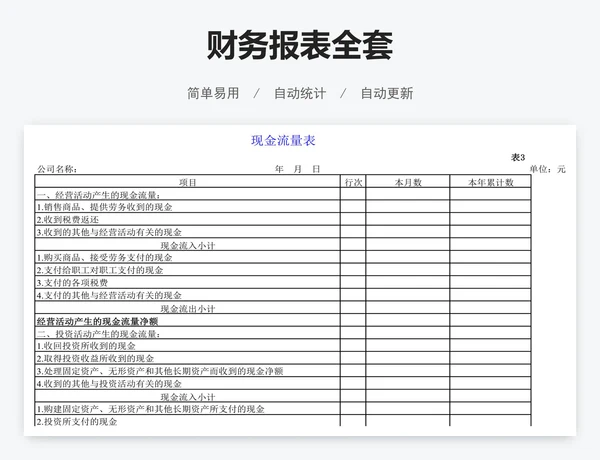
Task: Select row 4.收到的其他与投资活动有关的现金
Action: click(x=283, y=384)
